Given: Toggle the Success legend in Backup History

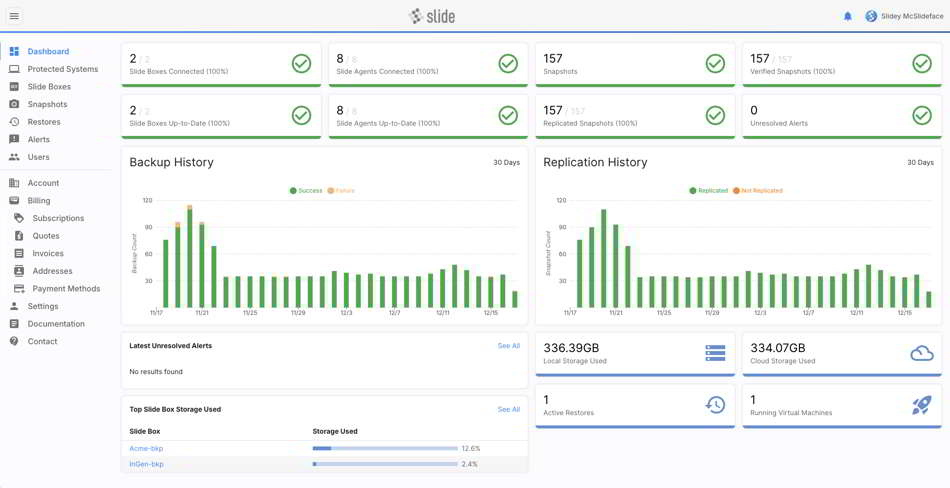Looking at the screenshot, I should pyautogui.click(x=306, y=190).
